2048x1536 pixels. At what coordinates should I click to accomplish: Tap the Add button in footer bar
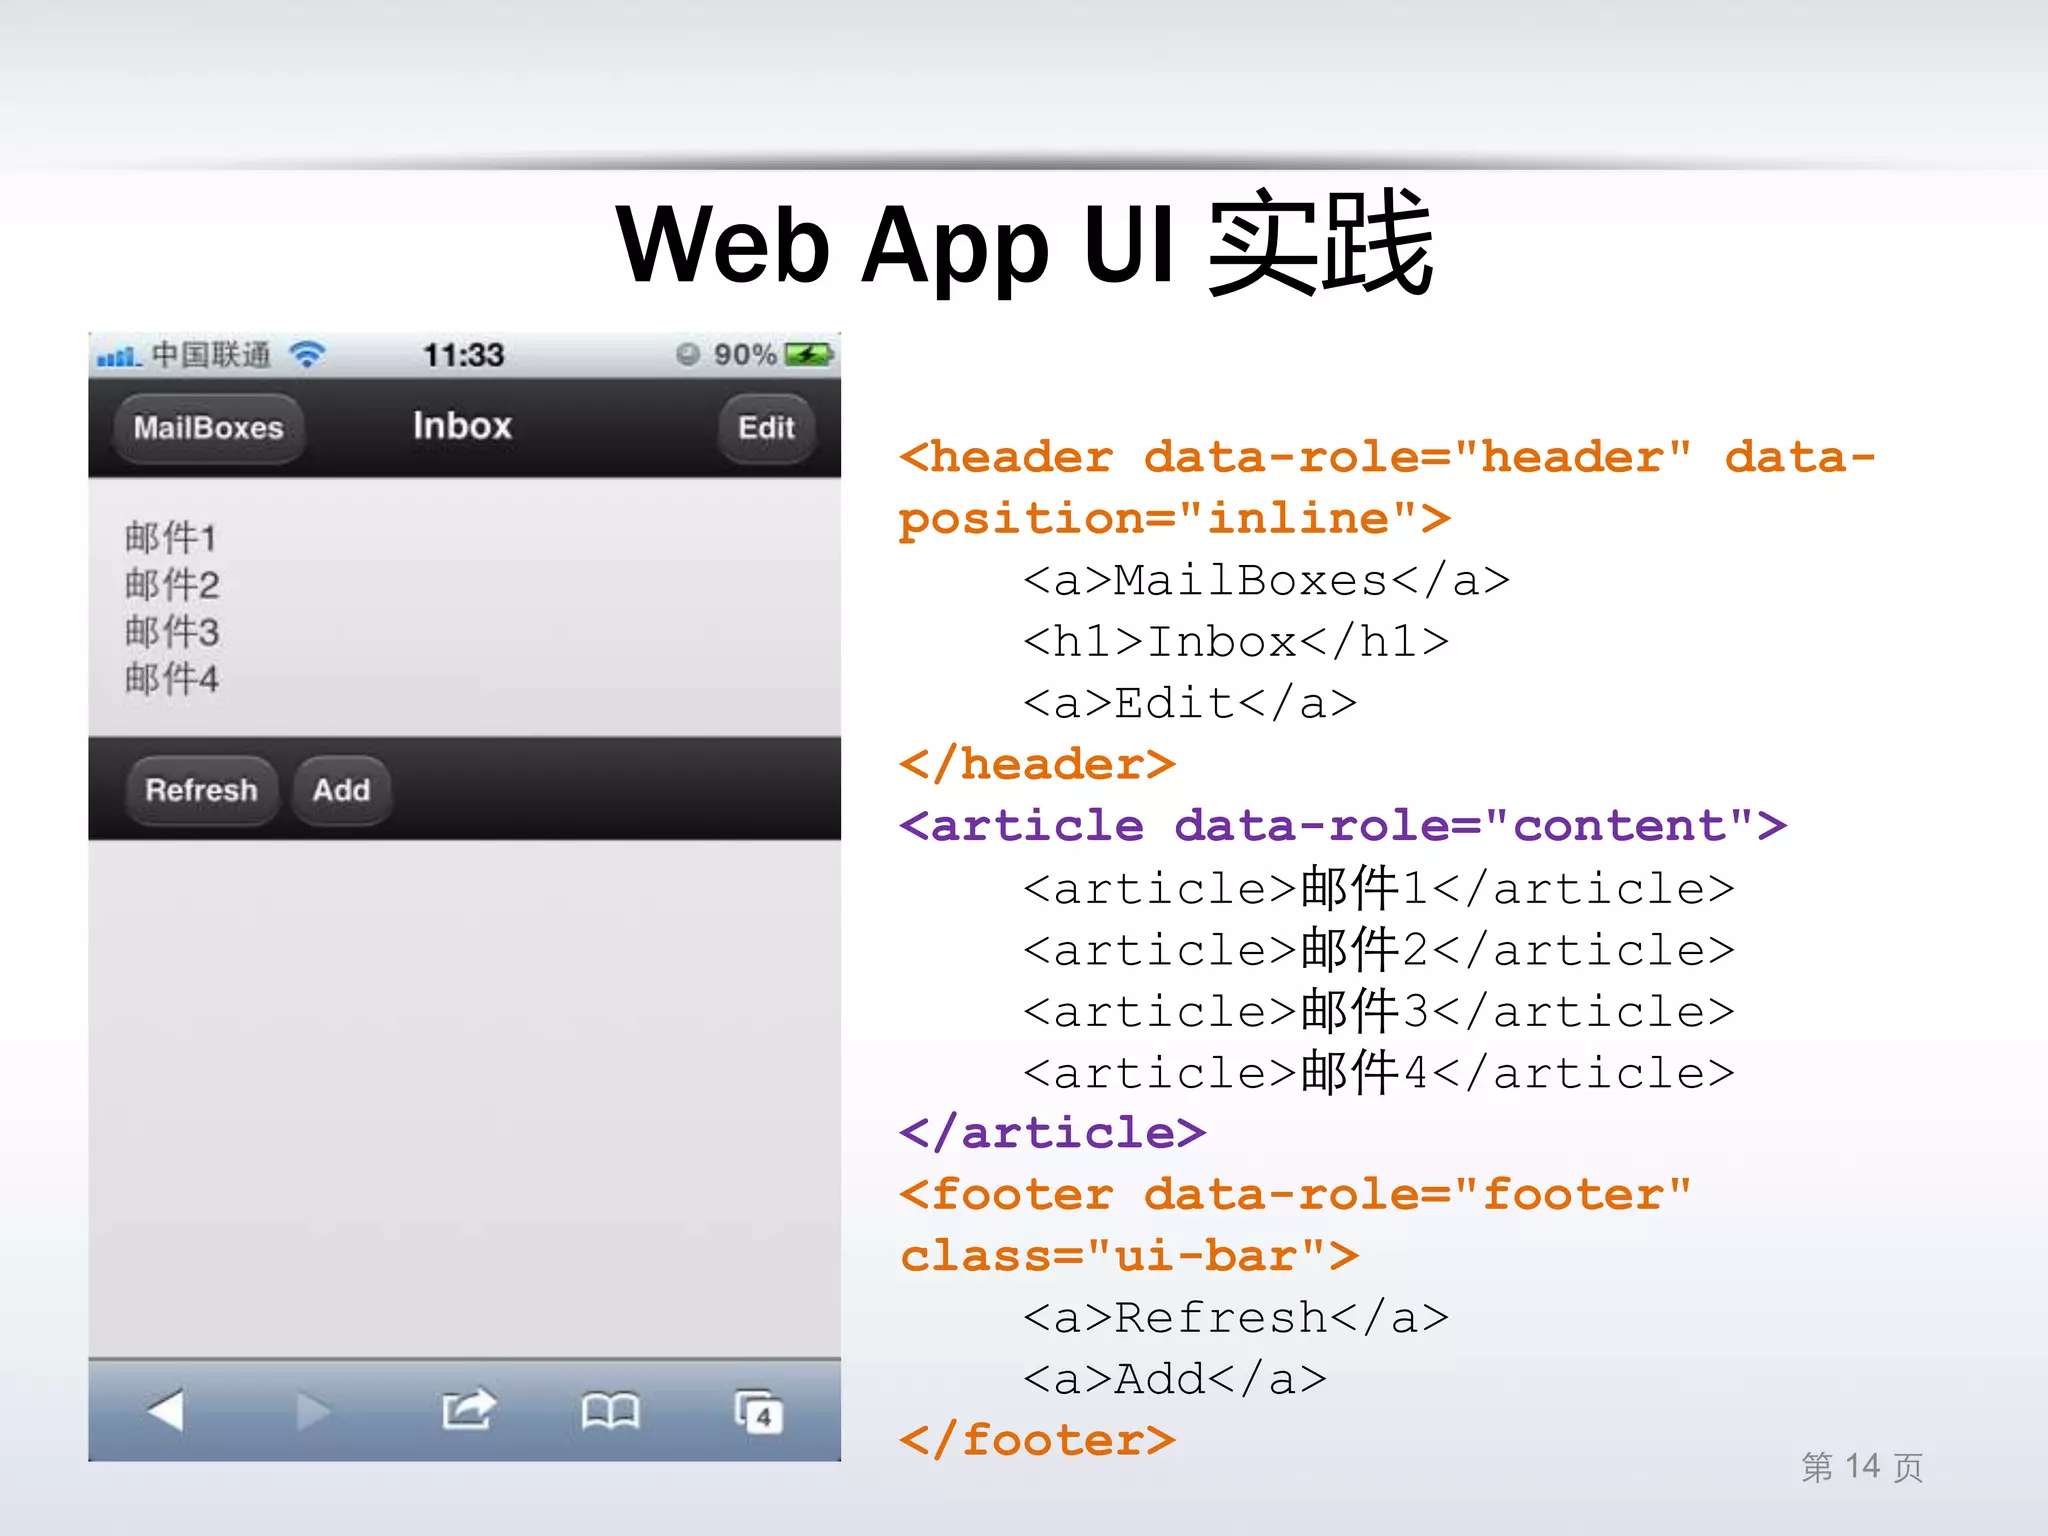click(x=342, y=790)
